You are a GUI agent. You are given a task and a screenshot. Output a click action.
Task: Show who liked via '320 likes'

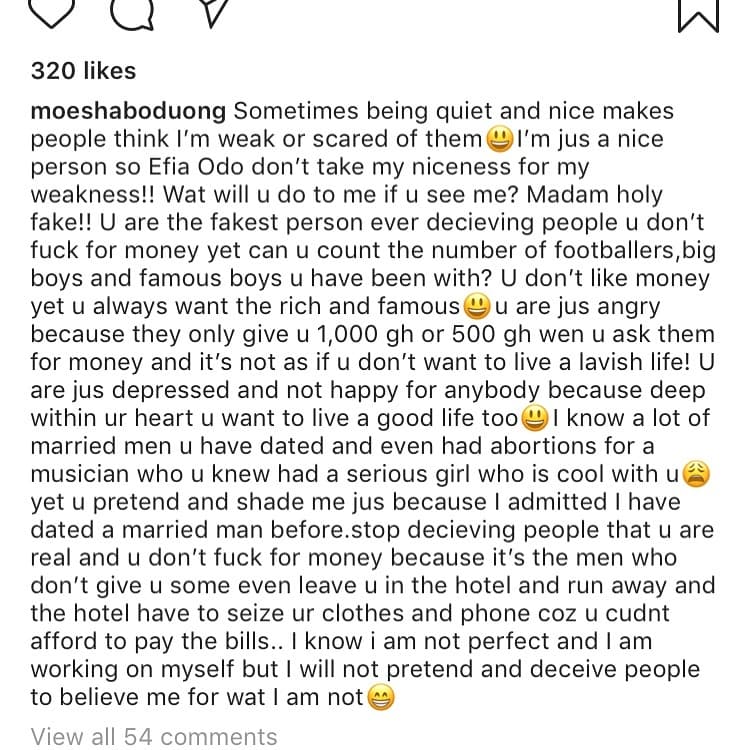pos(84,71)
